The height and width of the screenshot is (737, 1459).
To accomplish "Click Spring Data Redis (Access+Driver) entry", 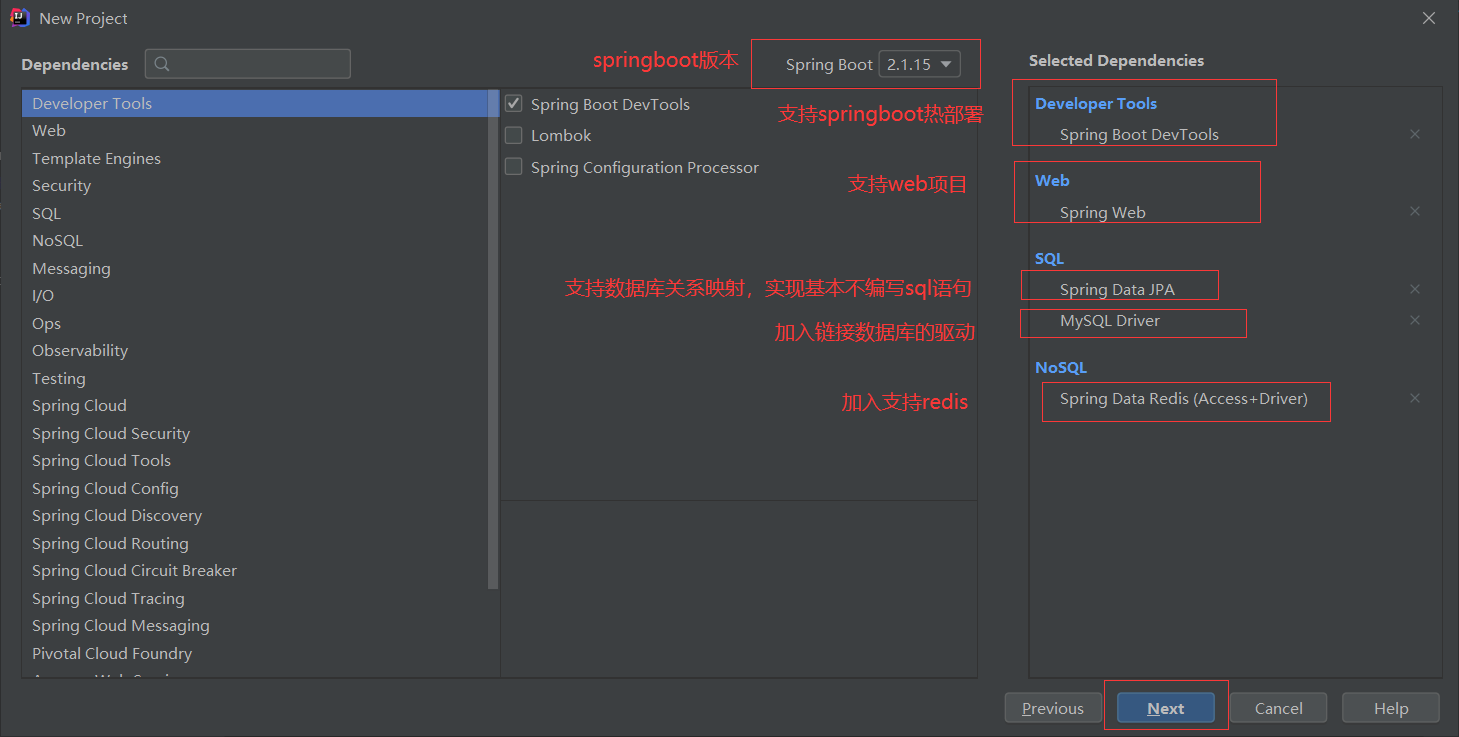I will pyautogui.click(x=1184, y=398).
